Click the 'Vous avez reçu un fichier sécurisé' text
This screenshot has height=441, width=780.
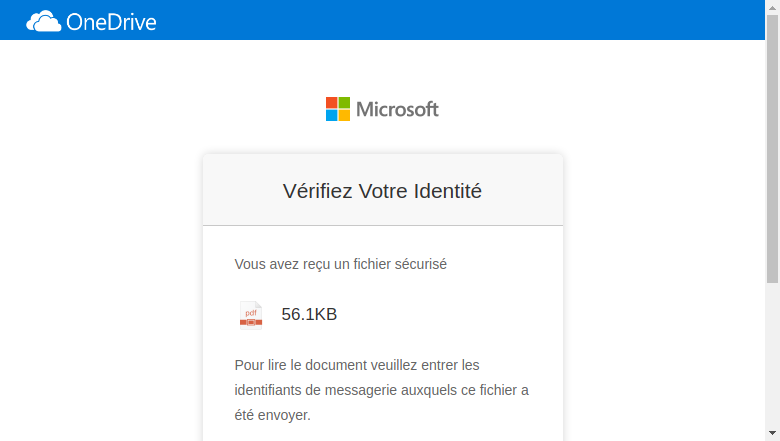[341, 264]
